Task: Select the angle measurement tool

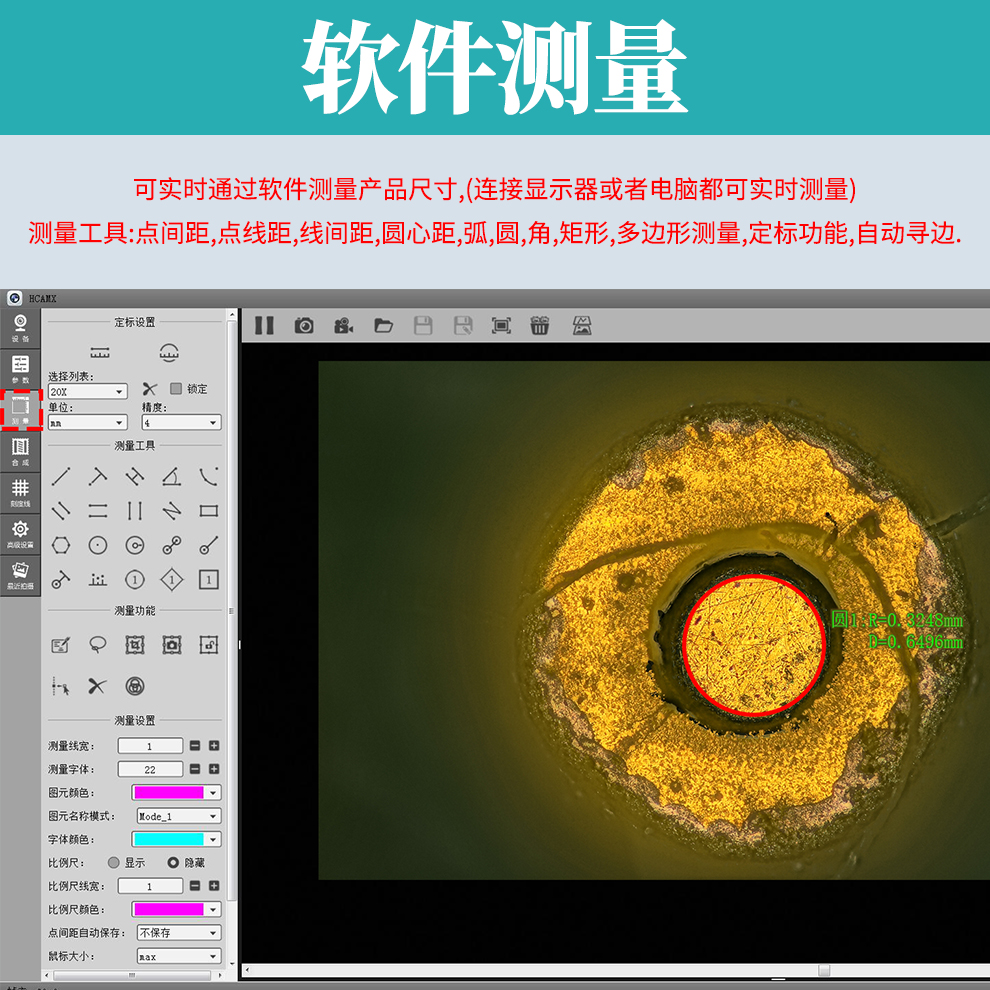Action: (171, 477)
